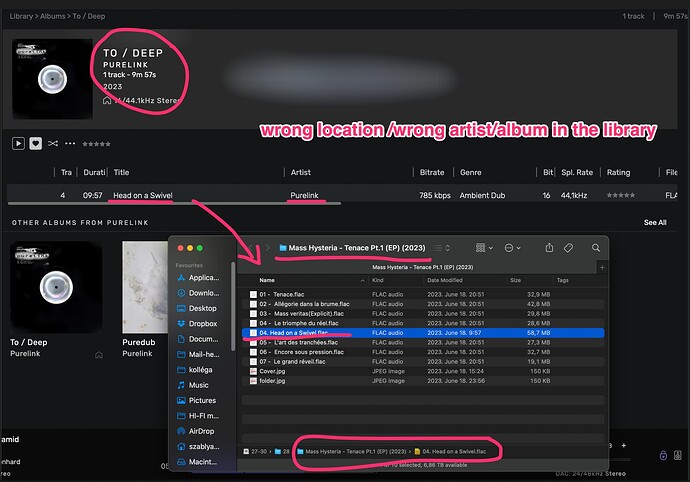Open Macint... disk in Finder sidebar
The height and width of the screenshot is (482, 690).
tap(197, 462)
